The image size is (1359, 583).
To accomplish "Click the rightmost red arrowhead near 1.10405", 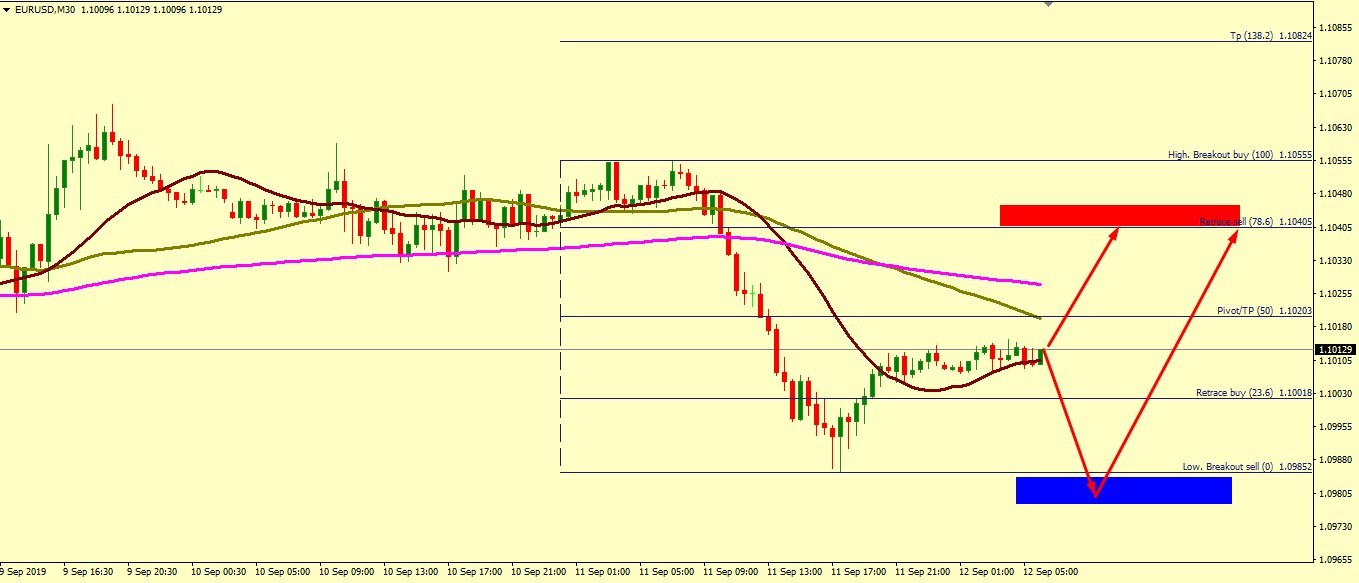I will tap(1235, 234).
